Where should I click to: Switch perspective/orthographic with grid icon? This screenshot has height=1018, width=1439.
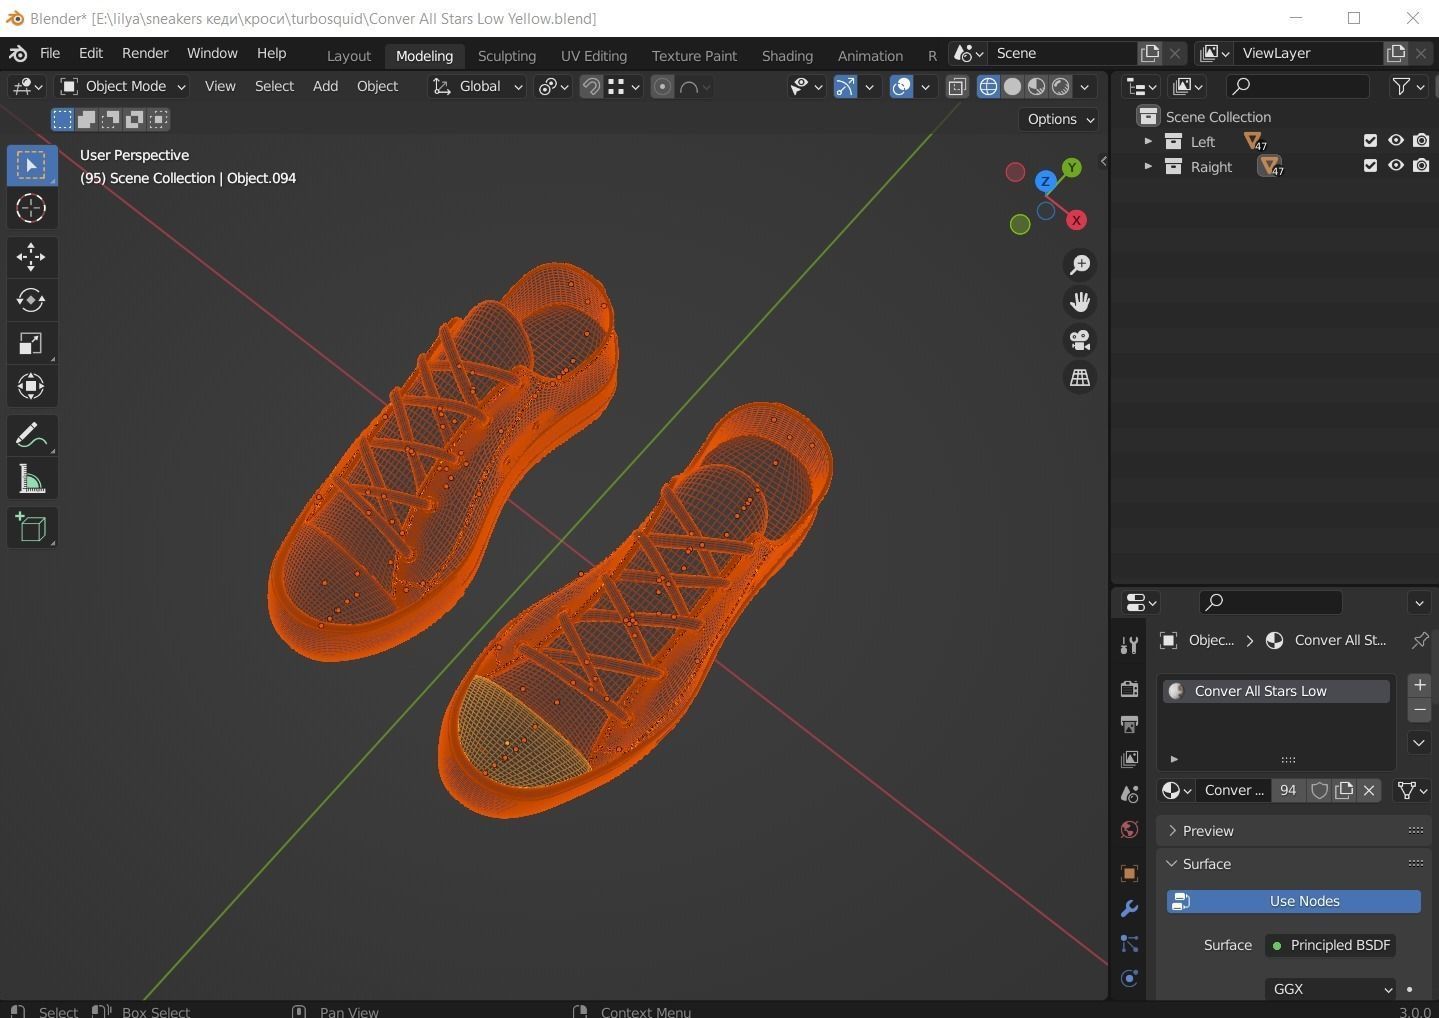coord(1080,378)
